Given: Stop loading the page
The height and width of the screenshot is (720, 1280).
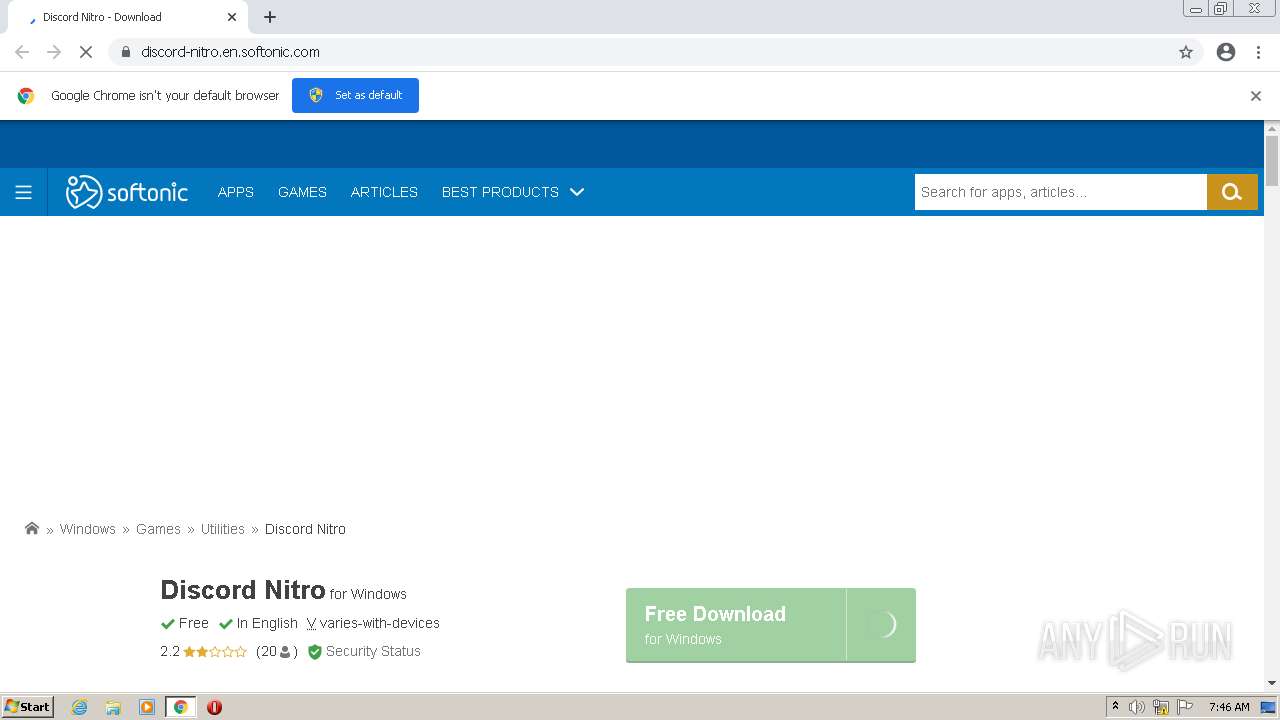Looking at the screenshot, I should (x=86, y=52).
